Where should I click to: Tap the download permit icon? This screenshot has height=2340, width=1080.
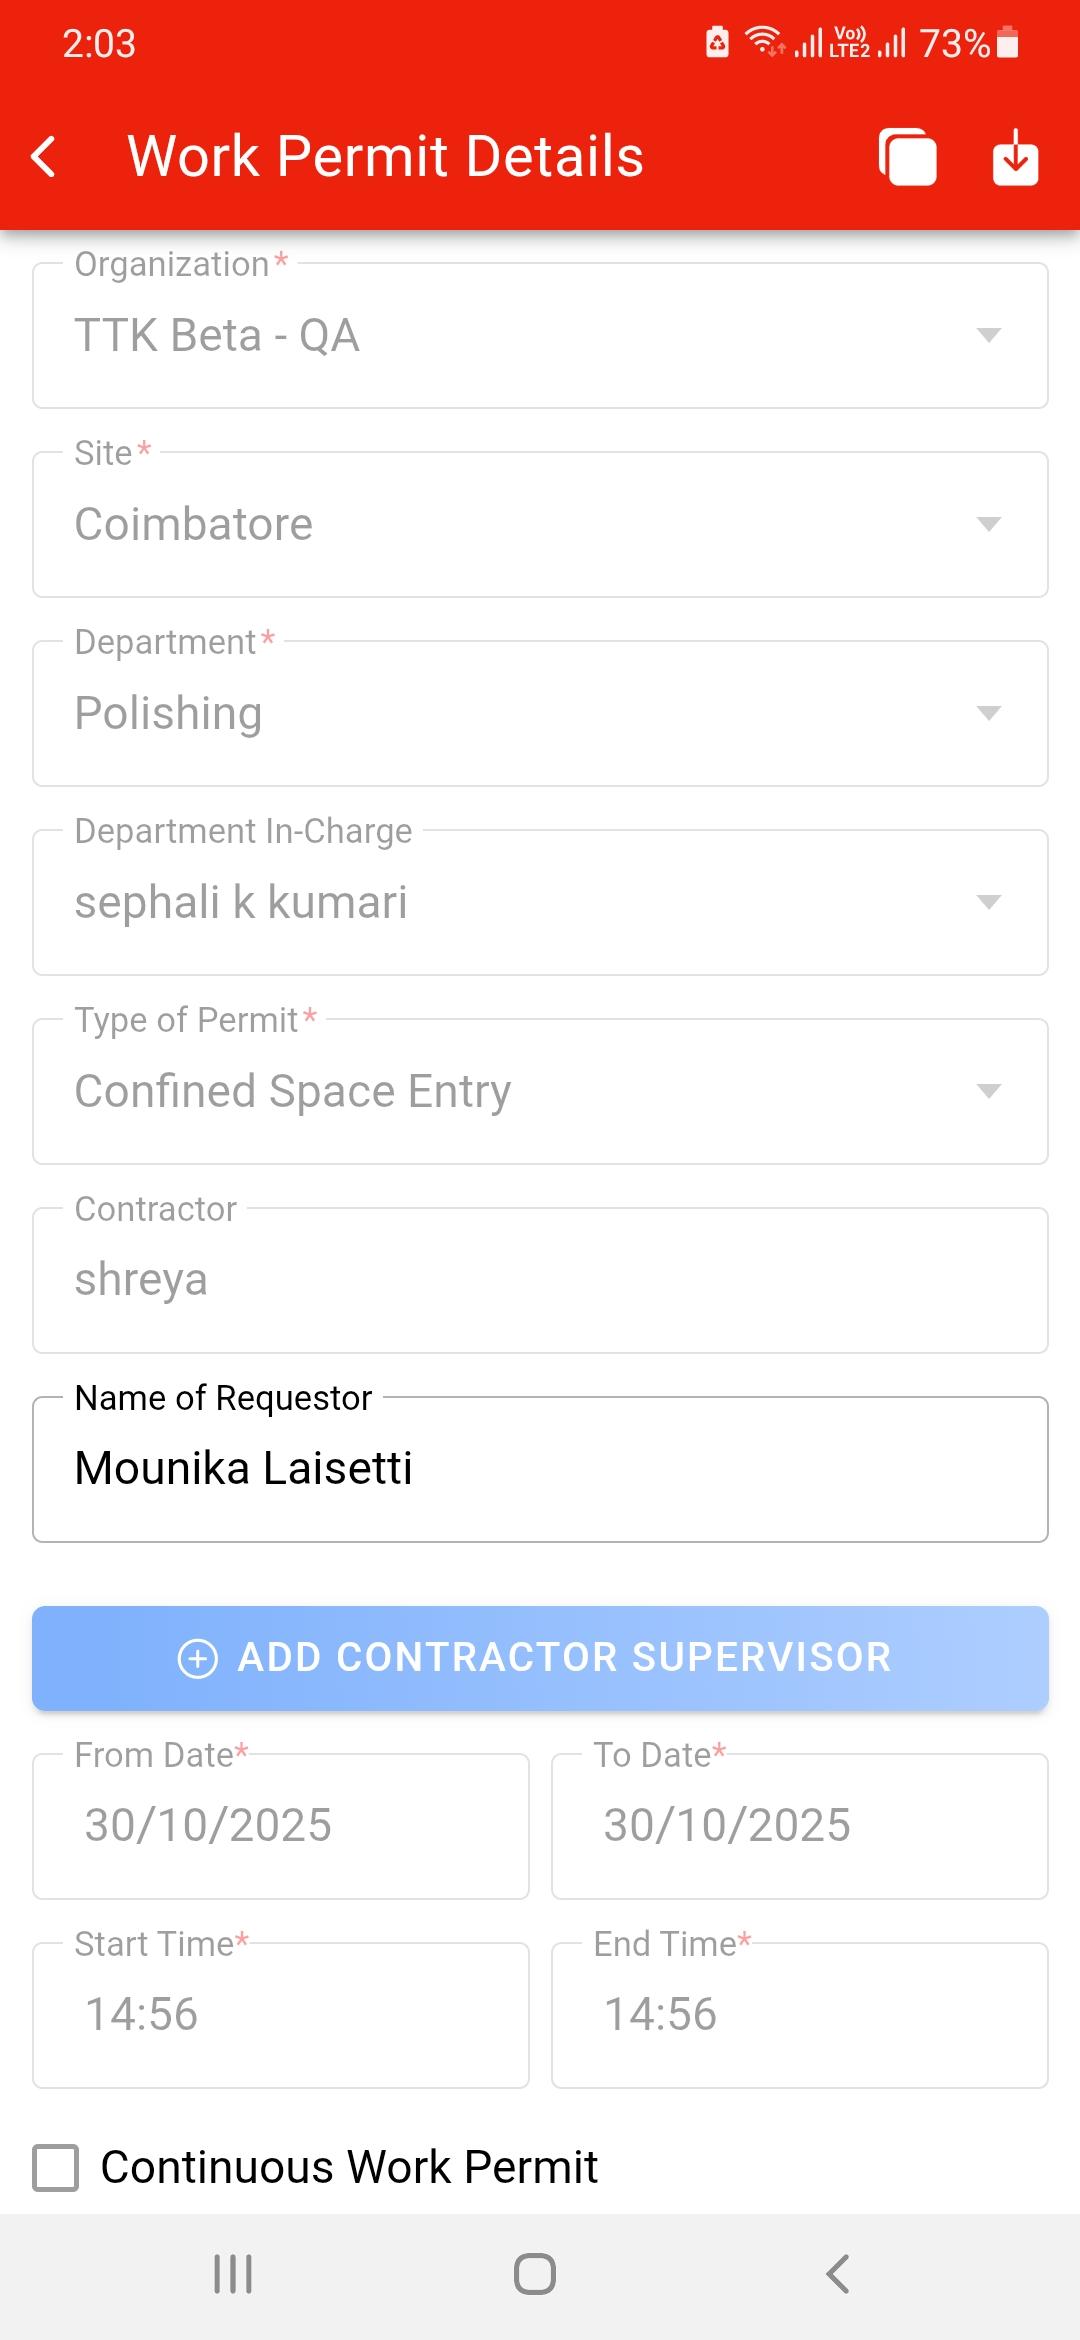[1015, 157]
